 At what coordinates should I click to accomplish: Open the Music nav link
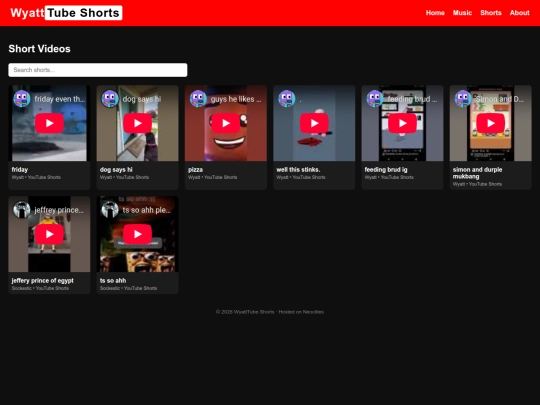tap(462, 13)
